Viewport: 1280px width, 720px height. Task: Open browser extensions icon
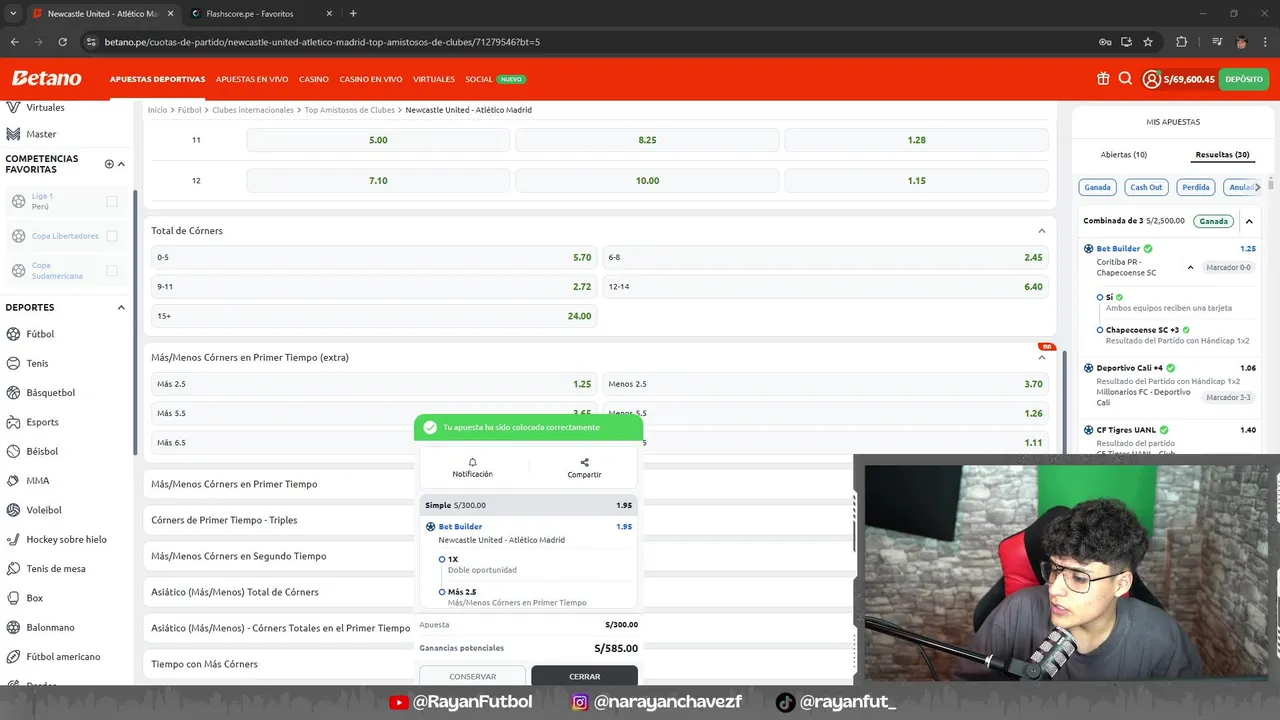(1181, 42)
